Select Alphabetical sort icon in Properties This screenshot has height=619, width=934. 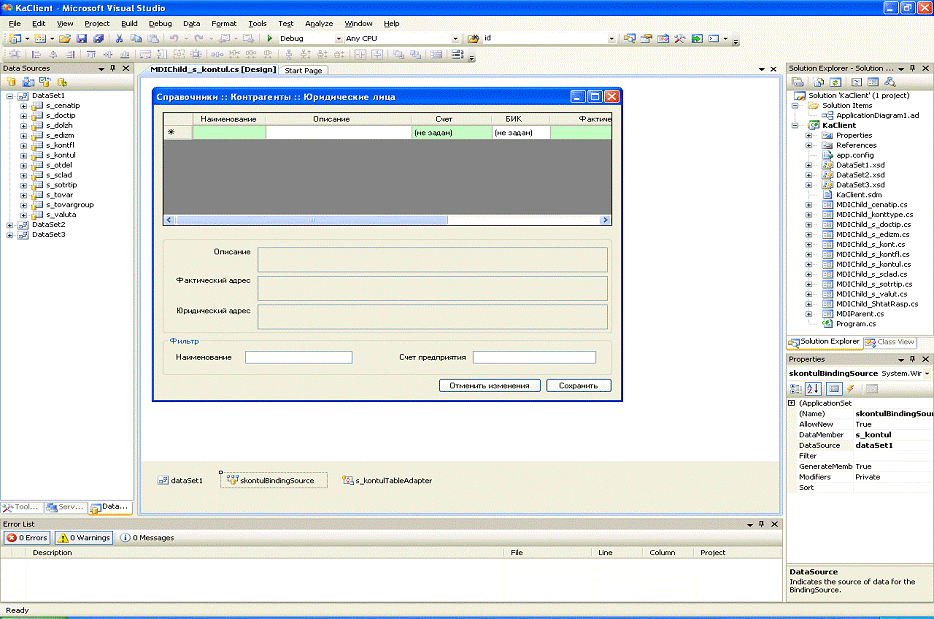coord(813,388)
